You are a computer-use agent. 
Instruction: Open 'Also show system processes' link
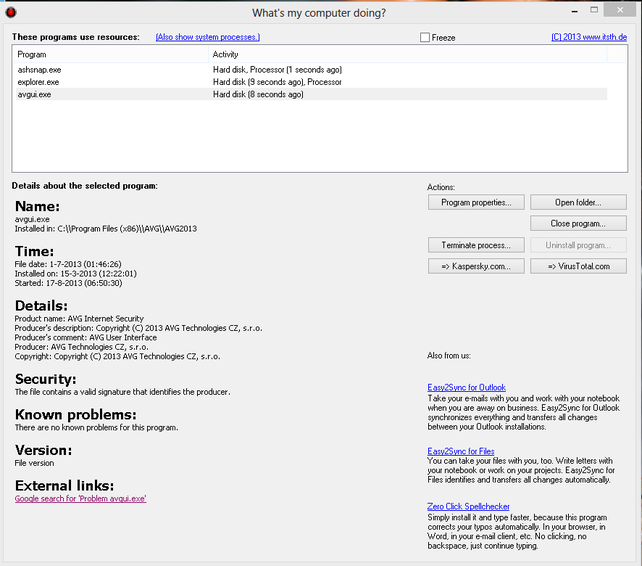[208, 37]
